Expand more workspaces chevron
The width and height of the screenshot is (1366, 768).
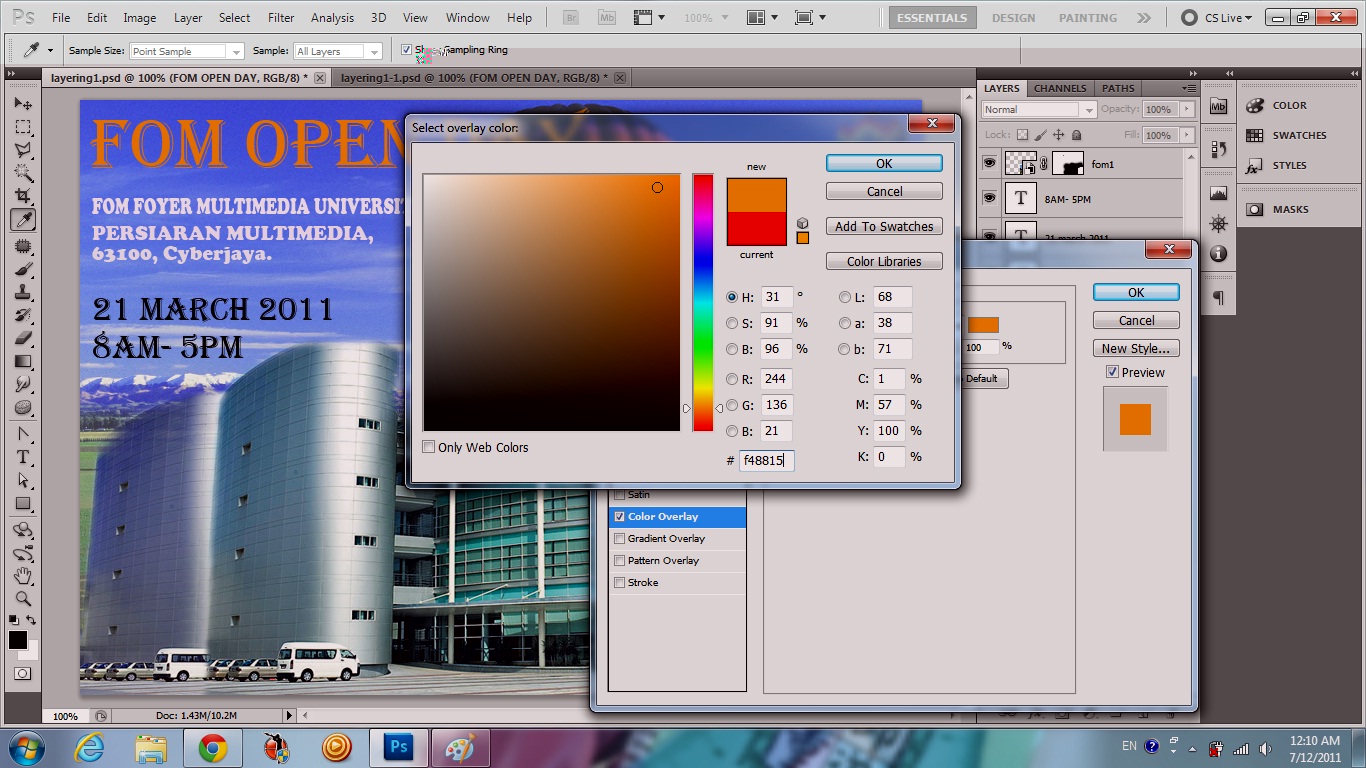(1144, 18)
